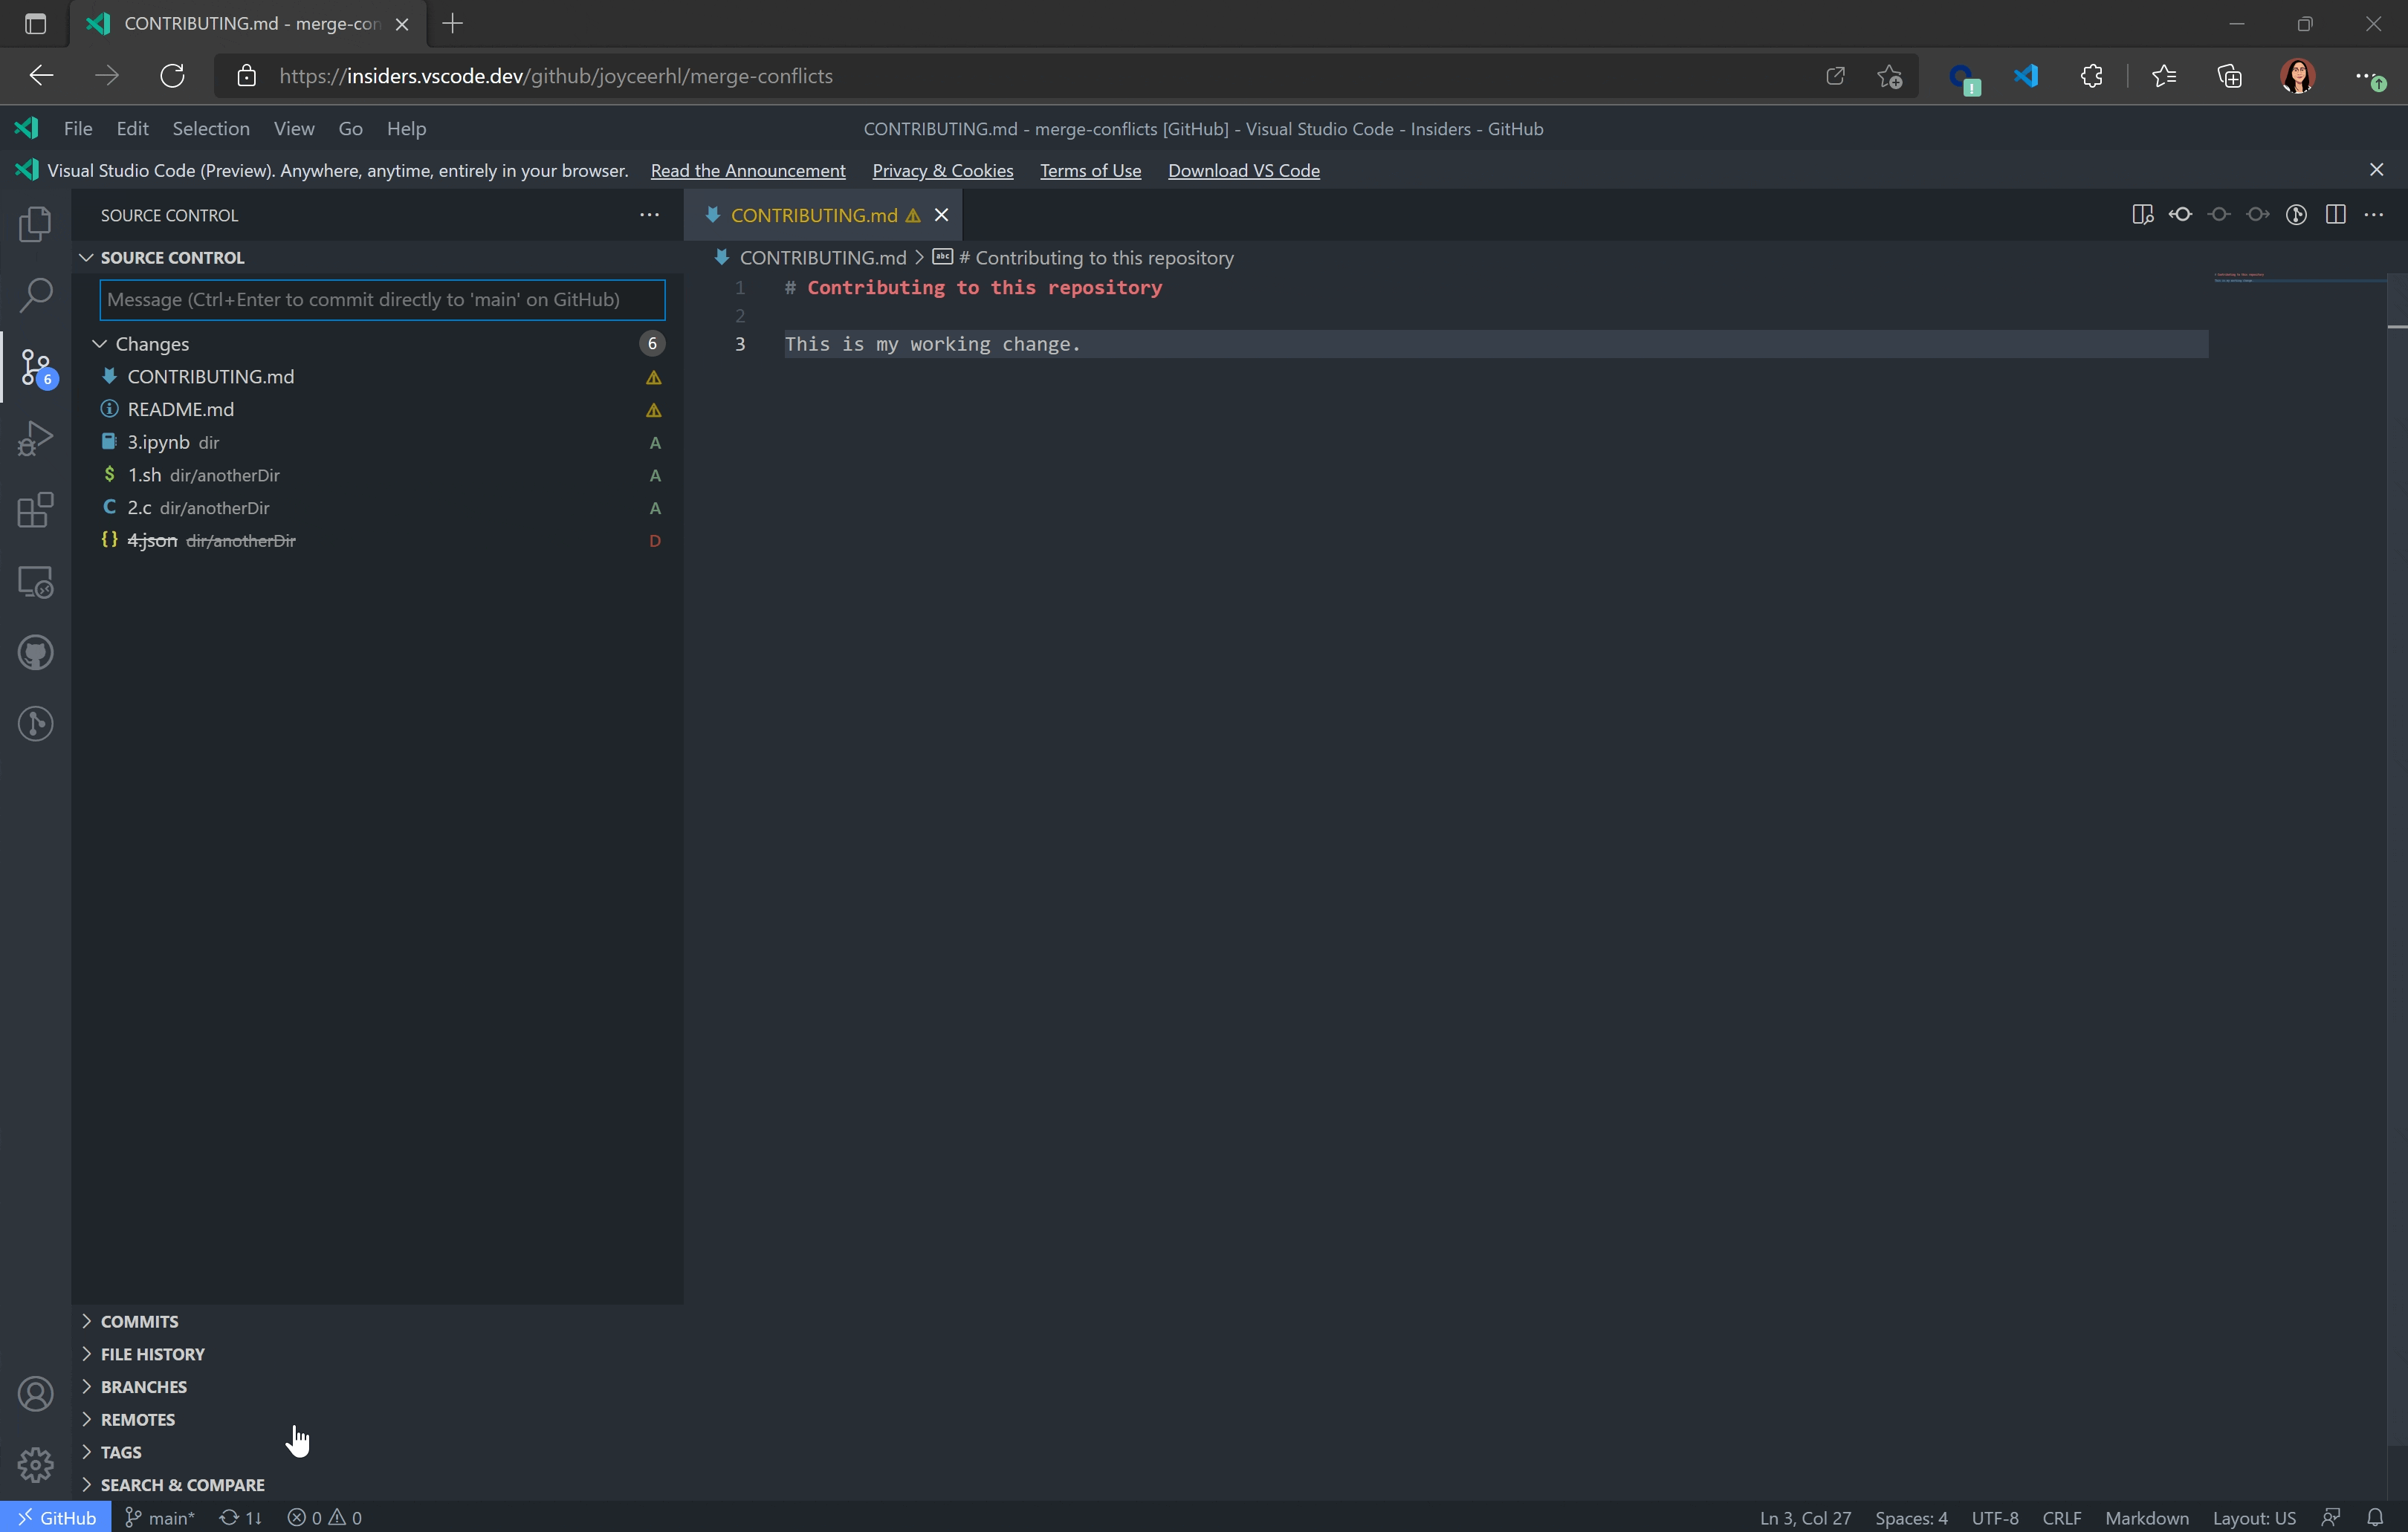Click Spaces: 4 indentation setting

pos(1911,1517)
